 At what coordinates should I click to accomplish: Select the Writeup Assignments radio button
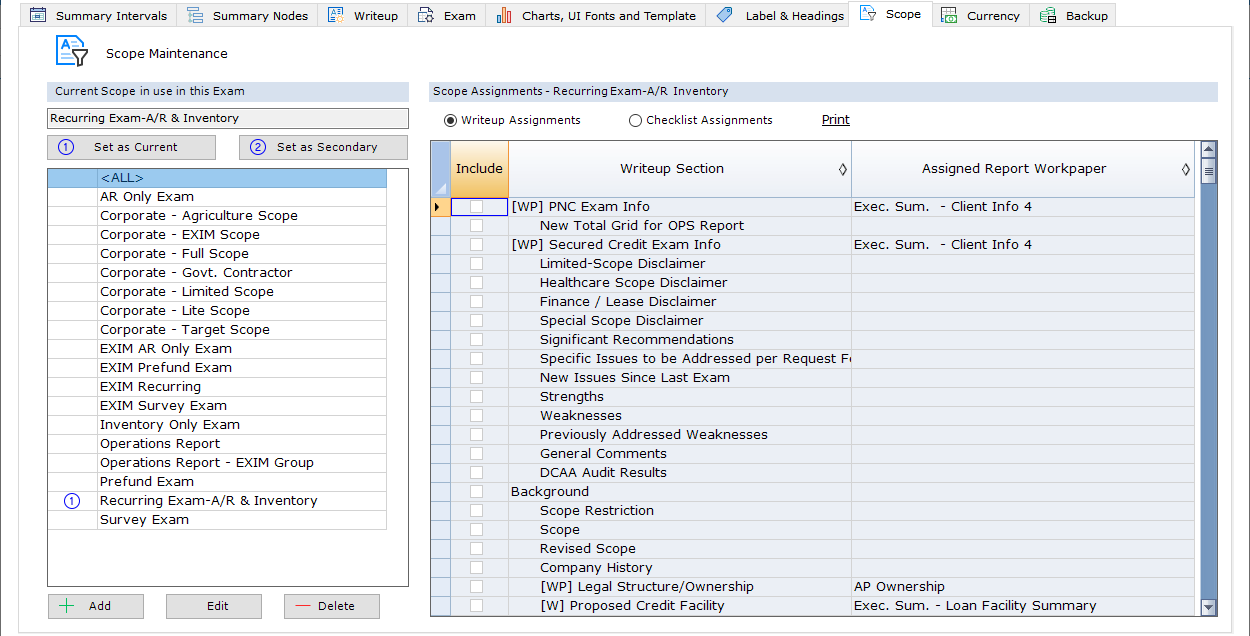(450, 121)
